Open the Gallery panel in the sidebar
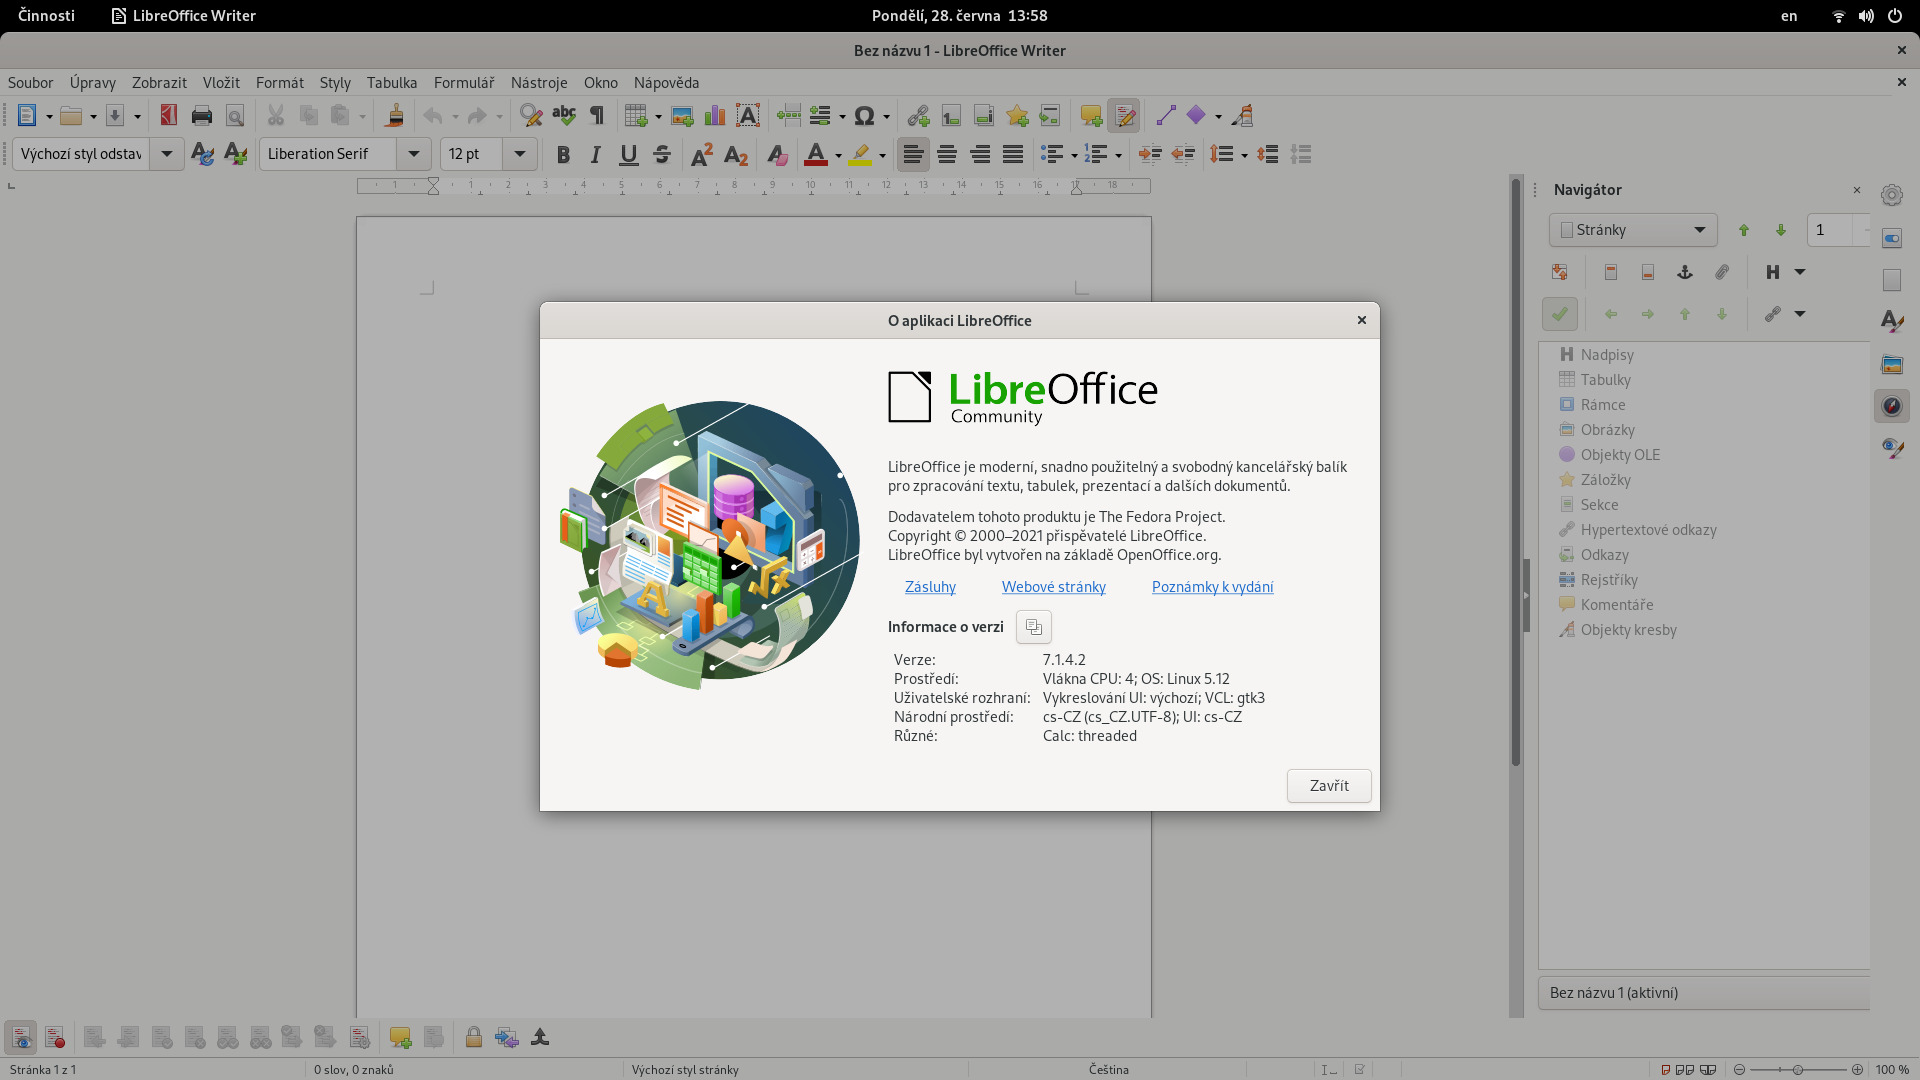Viewport: 1920px width, 1080px height. (1891, 364)
